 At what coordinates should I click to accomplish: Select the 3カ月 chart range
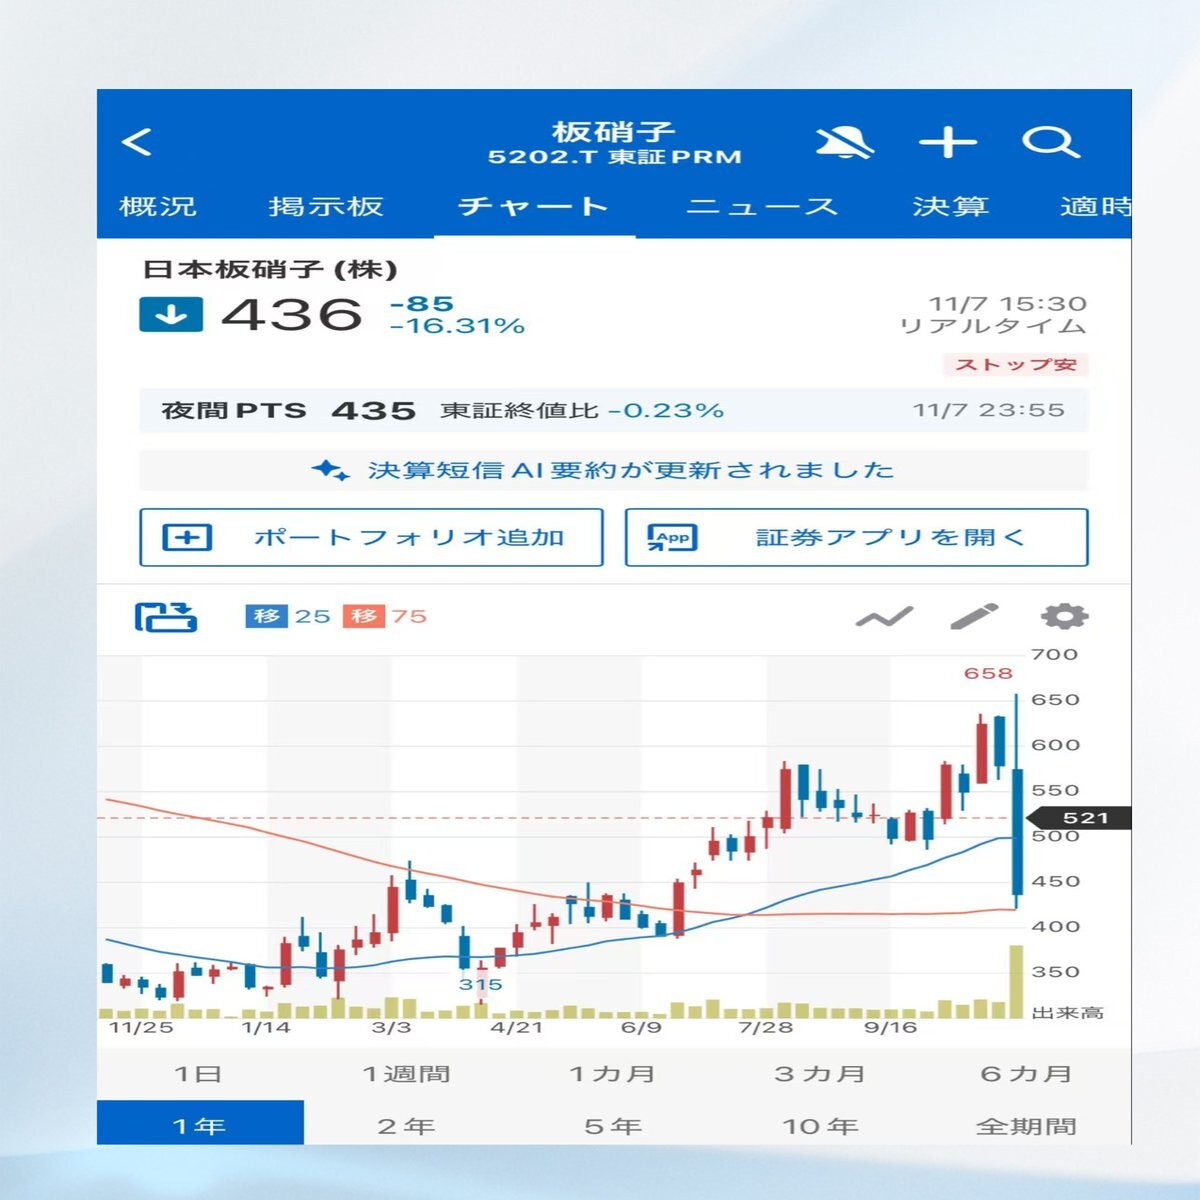pos(819,1074)
